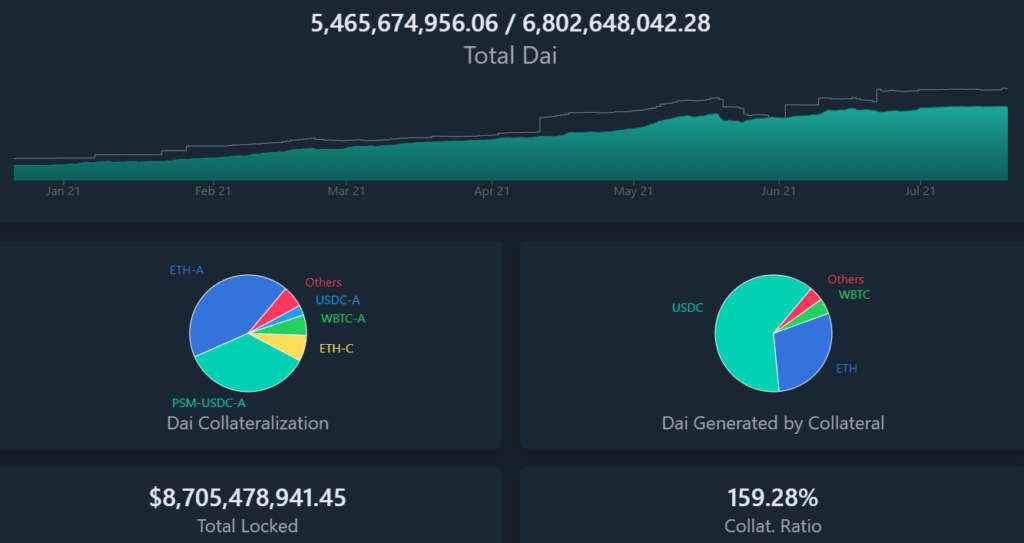Click the Total Dai heading
The width and height of the screenshot is (1024, 543).
[510, 56]
